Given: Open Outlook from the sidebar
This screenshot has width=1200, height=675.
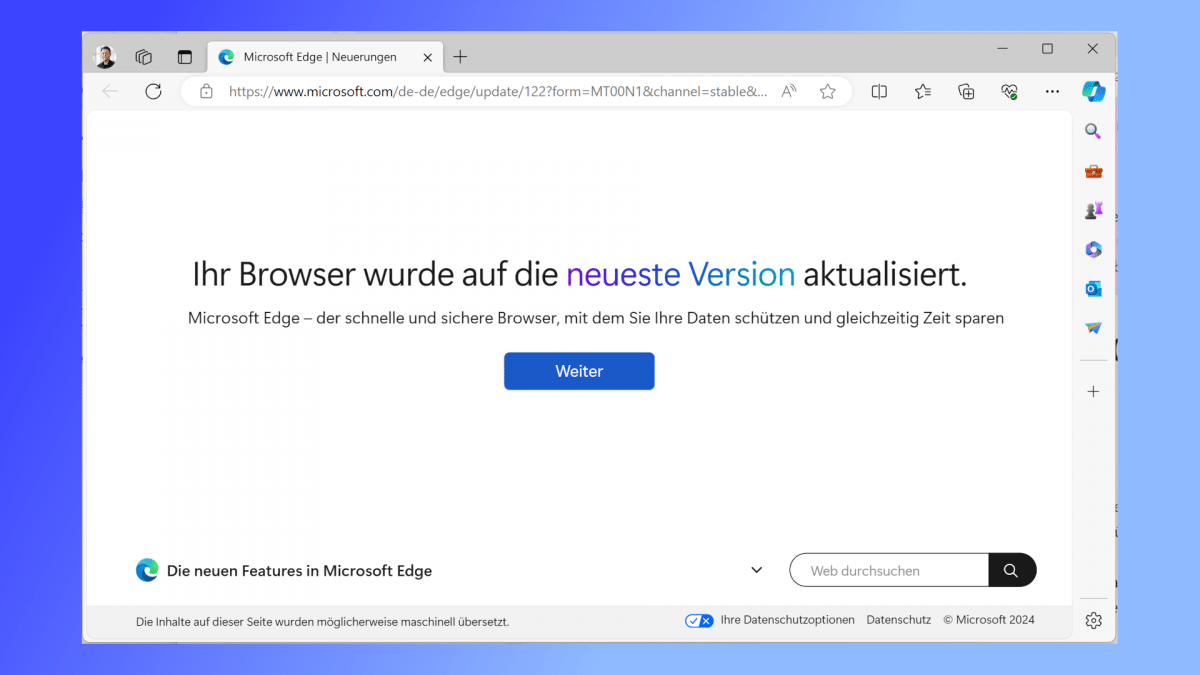Looking at the screenshot, I should click(1093, 288).
